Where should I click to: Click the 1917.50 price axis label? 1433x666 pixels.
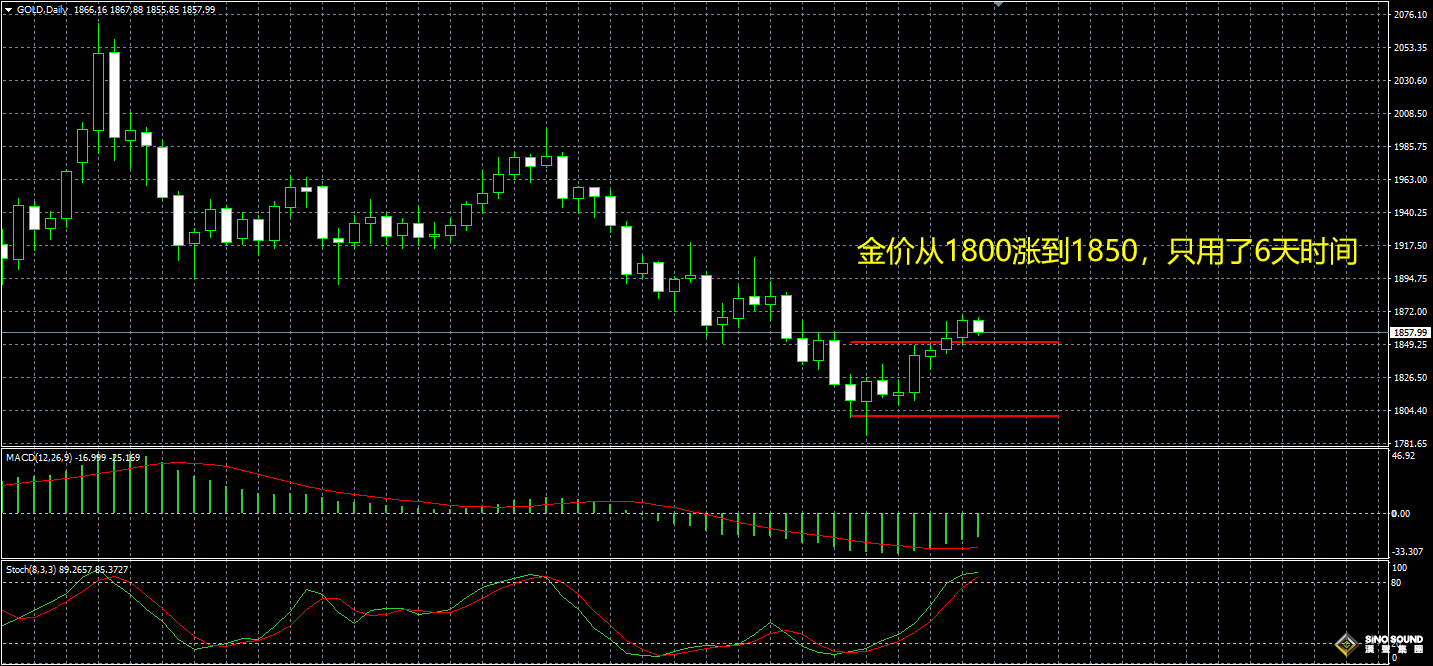pyautogui.click(x=1409, y=246)
